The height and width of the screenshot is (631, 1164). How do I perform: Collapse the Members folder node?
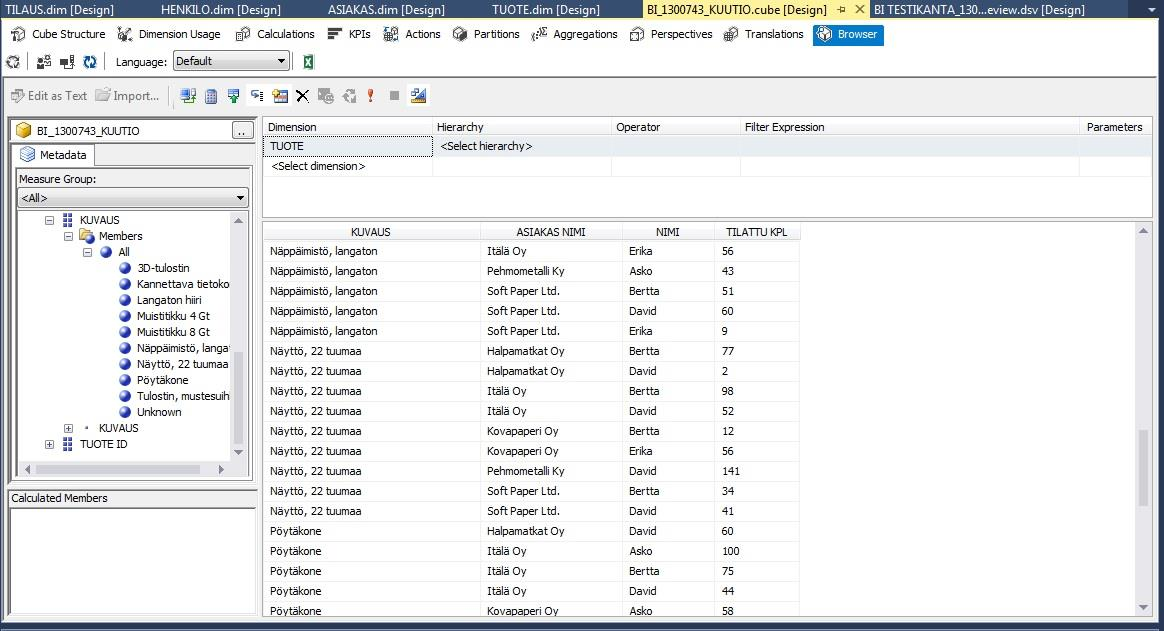coord(68,236)
